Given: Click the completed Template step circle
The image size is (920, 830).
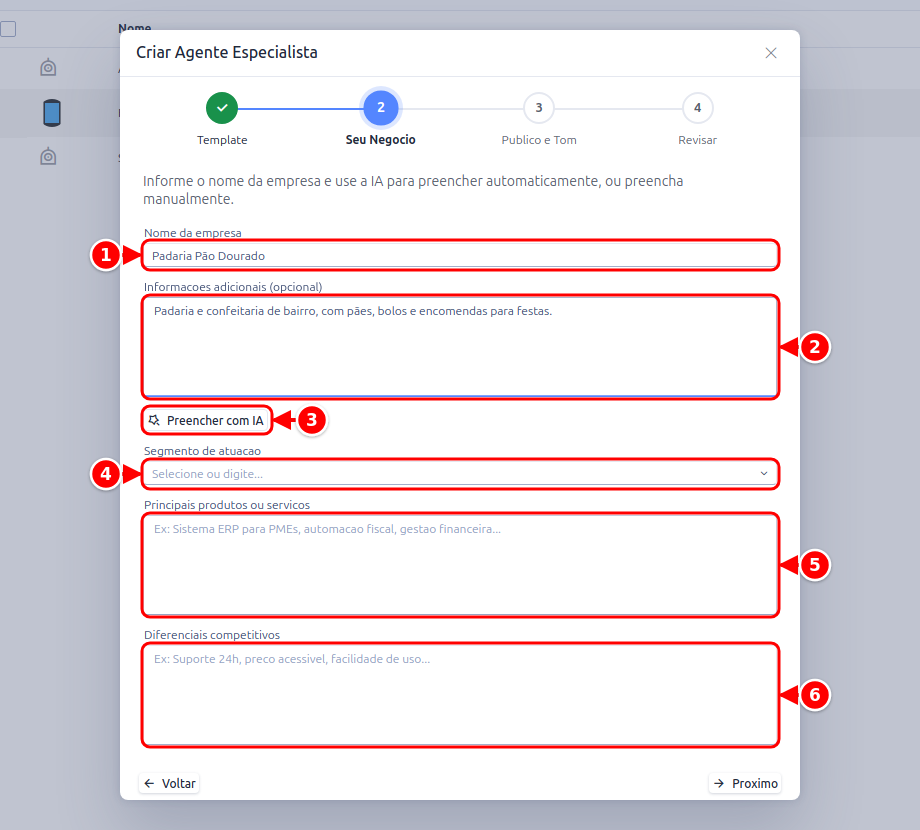Looking at the screenshot, I should tap(222, 108).
